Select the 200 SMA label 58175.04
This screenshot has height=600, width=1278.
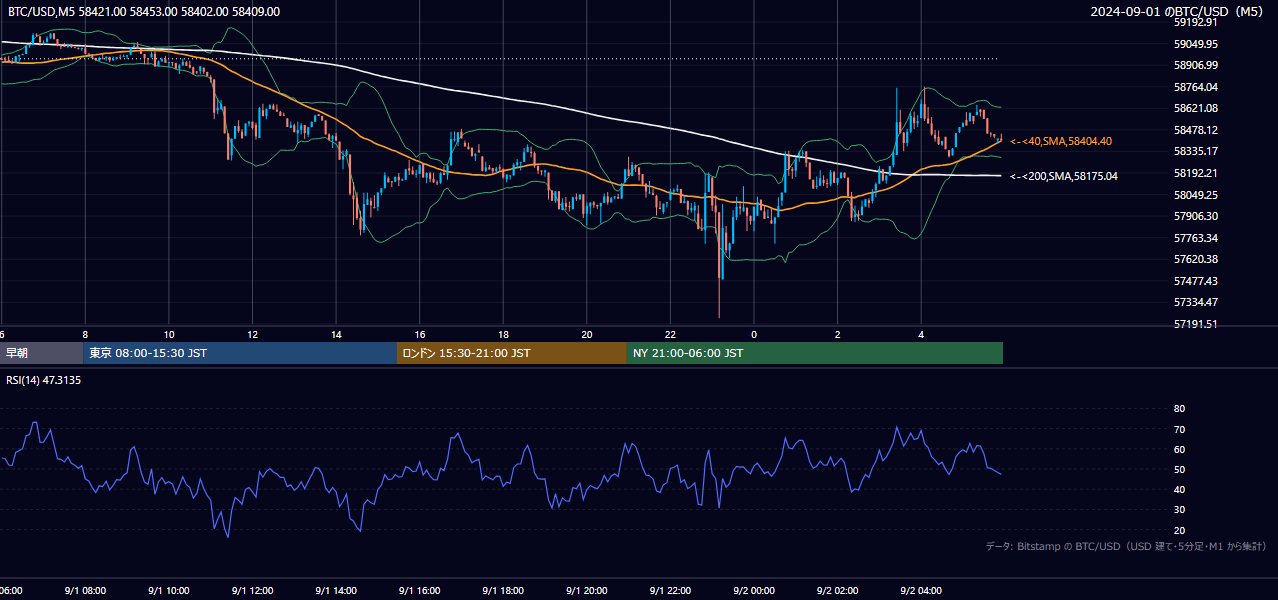pyautogui.click(x=1064, y=176)
